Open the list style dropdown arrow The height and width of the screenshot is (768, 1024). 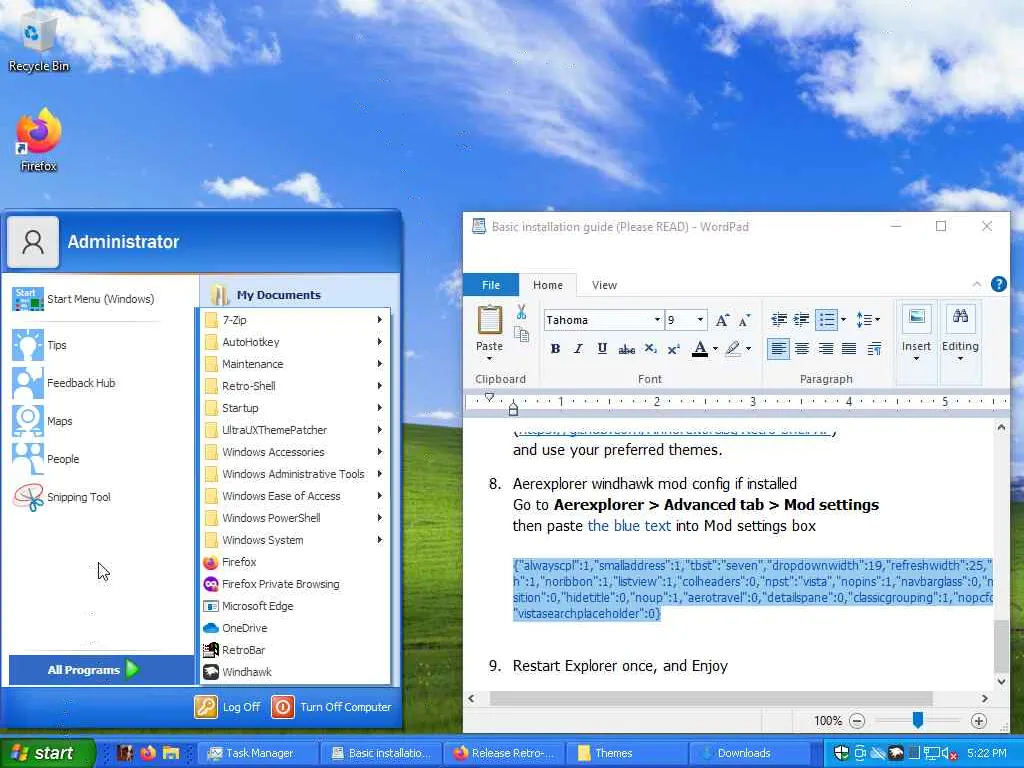click(x=843, y=319)
